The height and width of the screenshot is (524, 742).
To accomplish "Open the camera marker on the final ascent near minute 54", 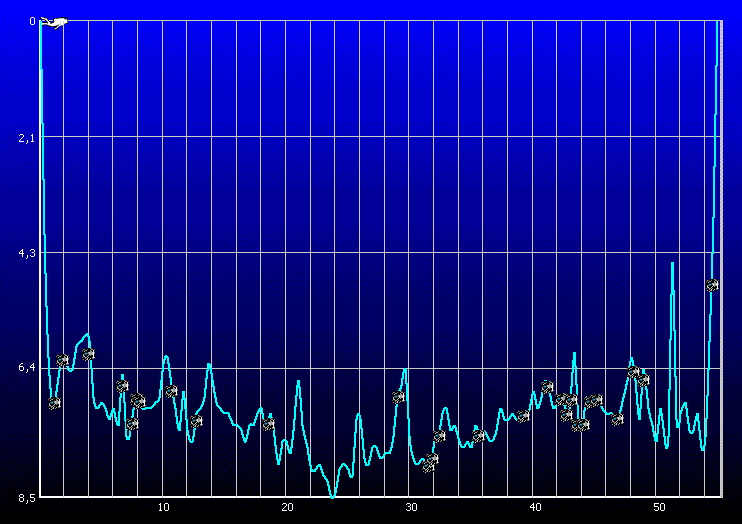I will point(712,285).
